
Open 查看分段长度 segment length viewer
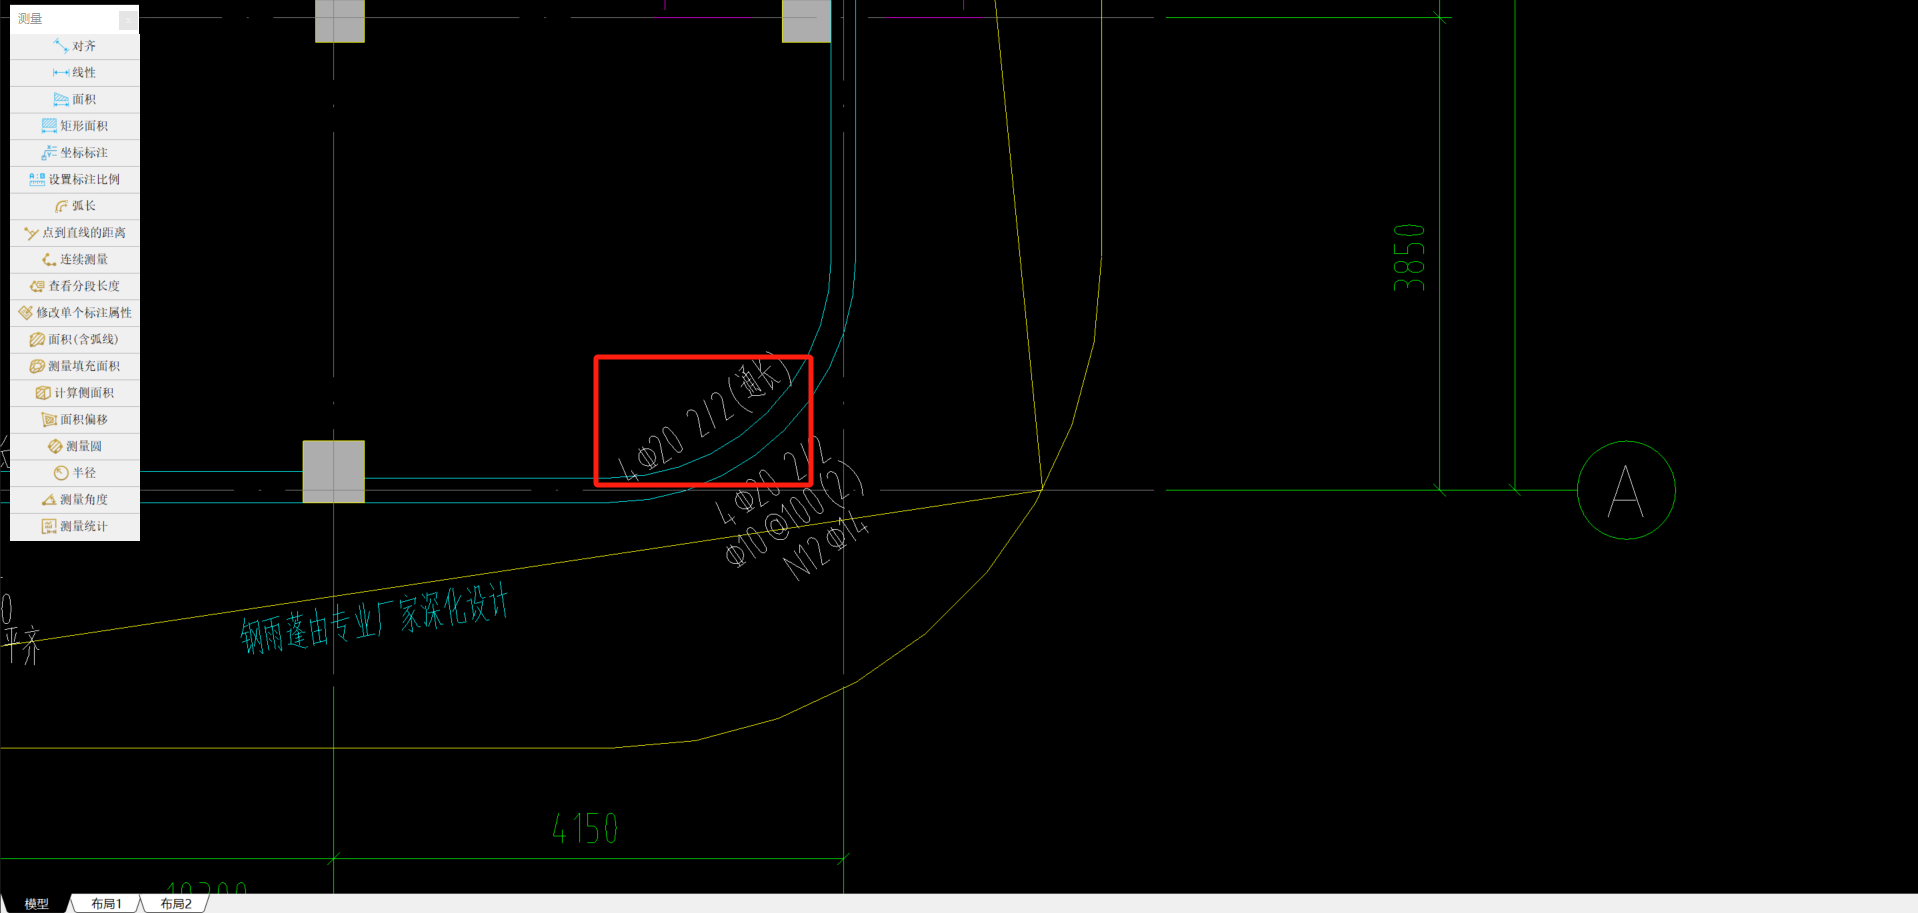coord(75,286)
